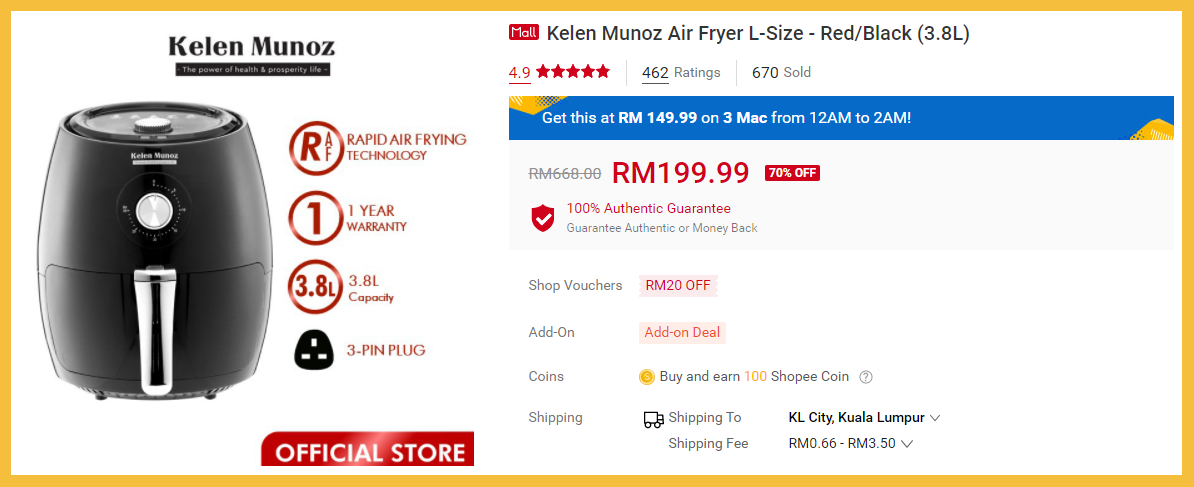
Task: Click the 1 Year Warranty badge
Action: [x=313, y=217]
